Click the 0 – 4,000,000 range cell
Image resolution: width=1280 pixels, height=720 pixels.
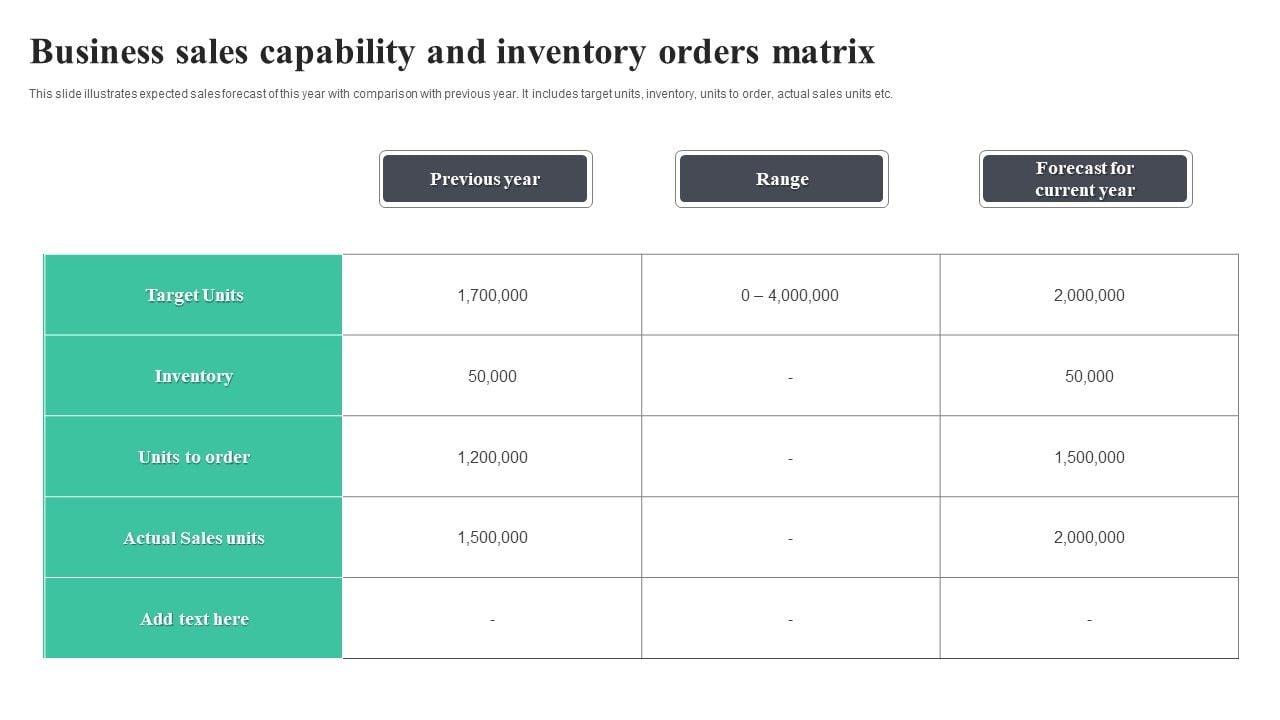point(790,295)
